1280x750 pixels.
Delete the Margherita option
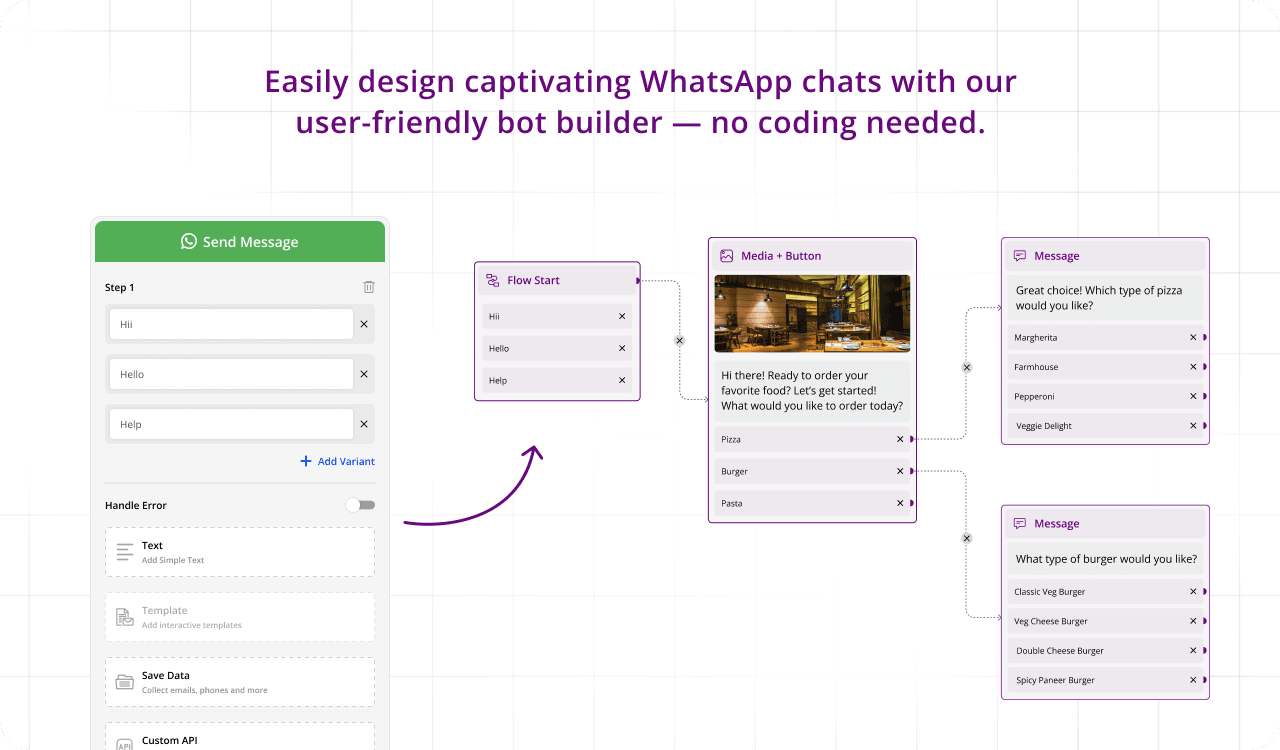pos(1193,337)
